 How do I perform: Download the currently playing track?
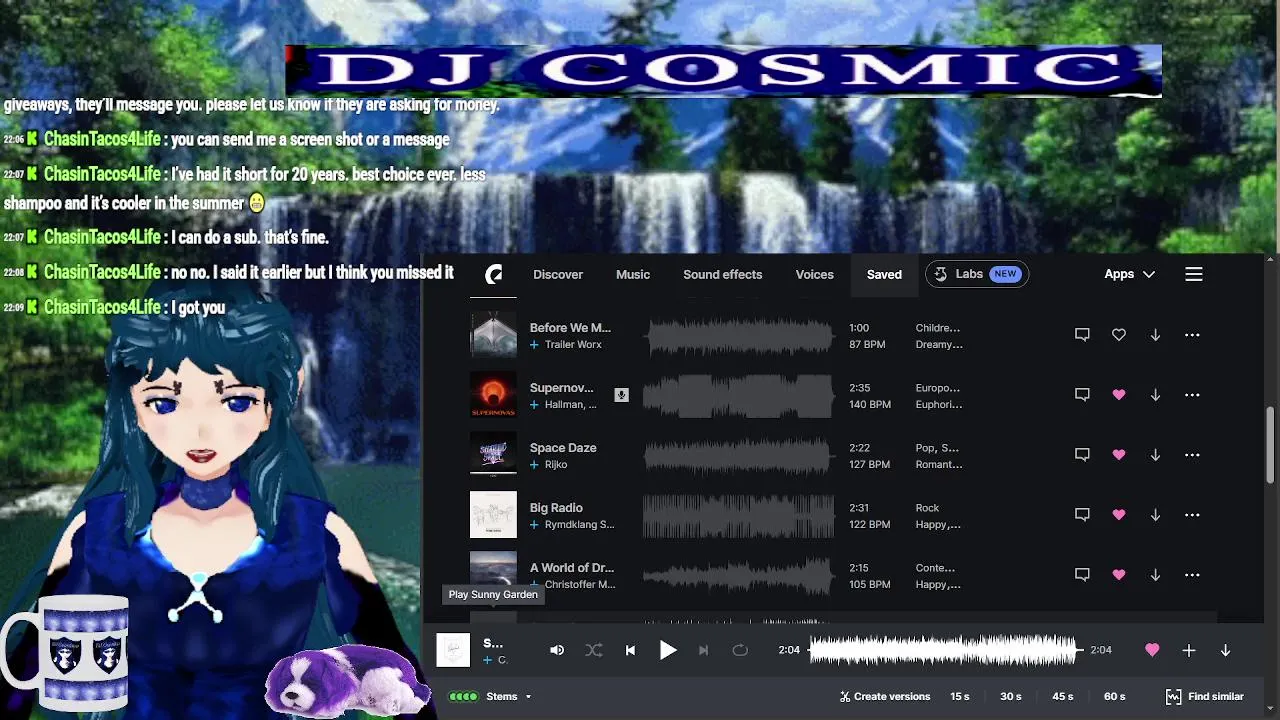1225,650
